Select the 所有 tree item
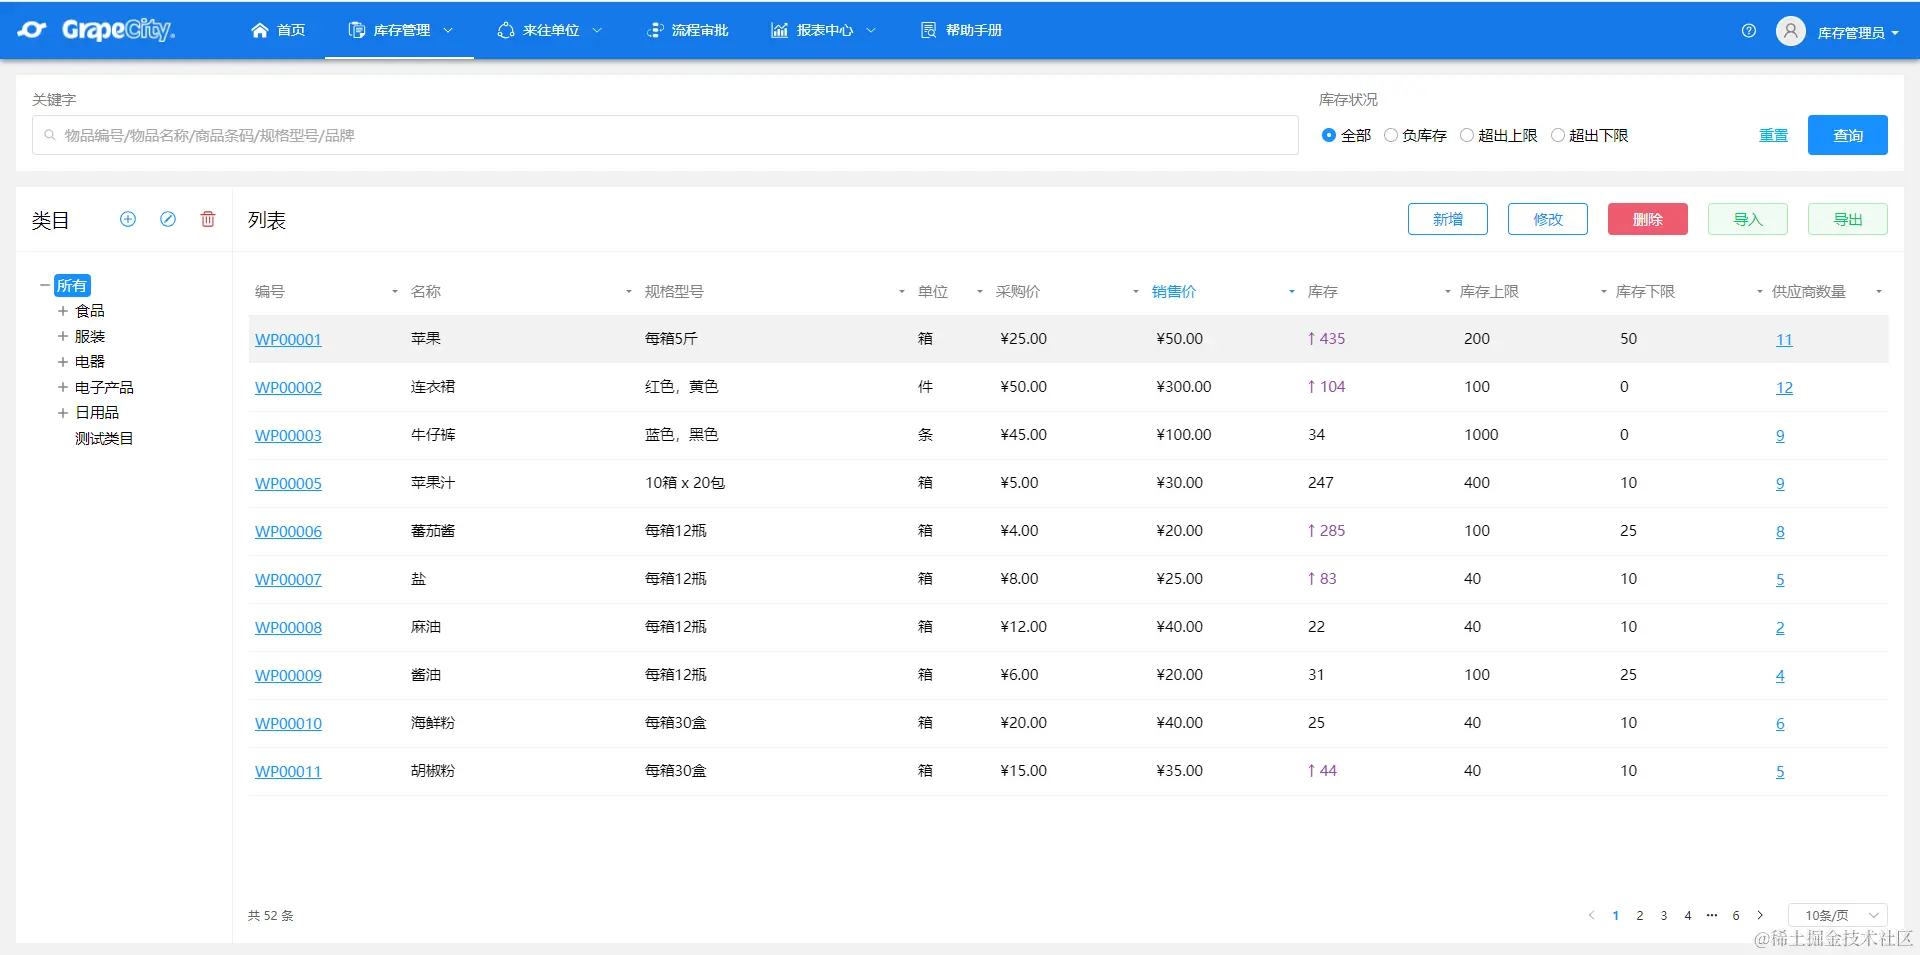The image size is (1920, 955). point(72,285)
